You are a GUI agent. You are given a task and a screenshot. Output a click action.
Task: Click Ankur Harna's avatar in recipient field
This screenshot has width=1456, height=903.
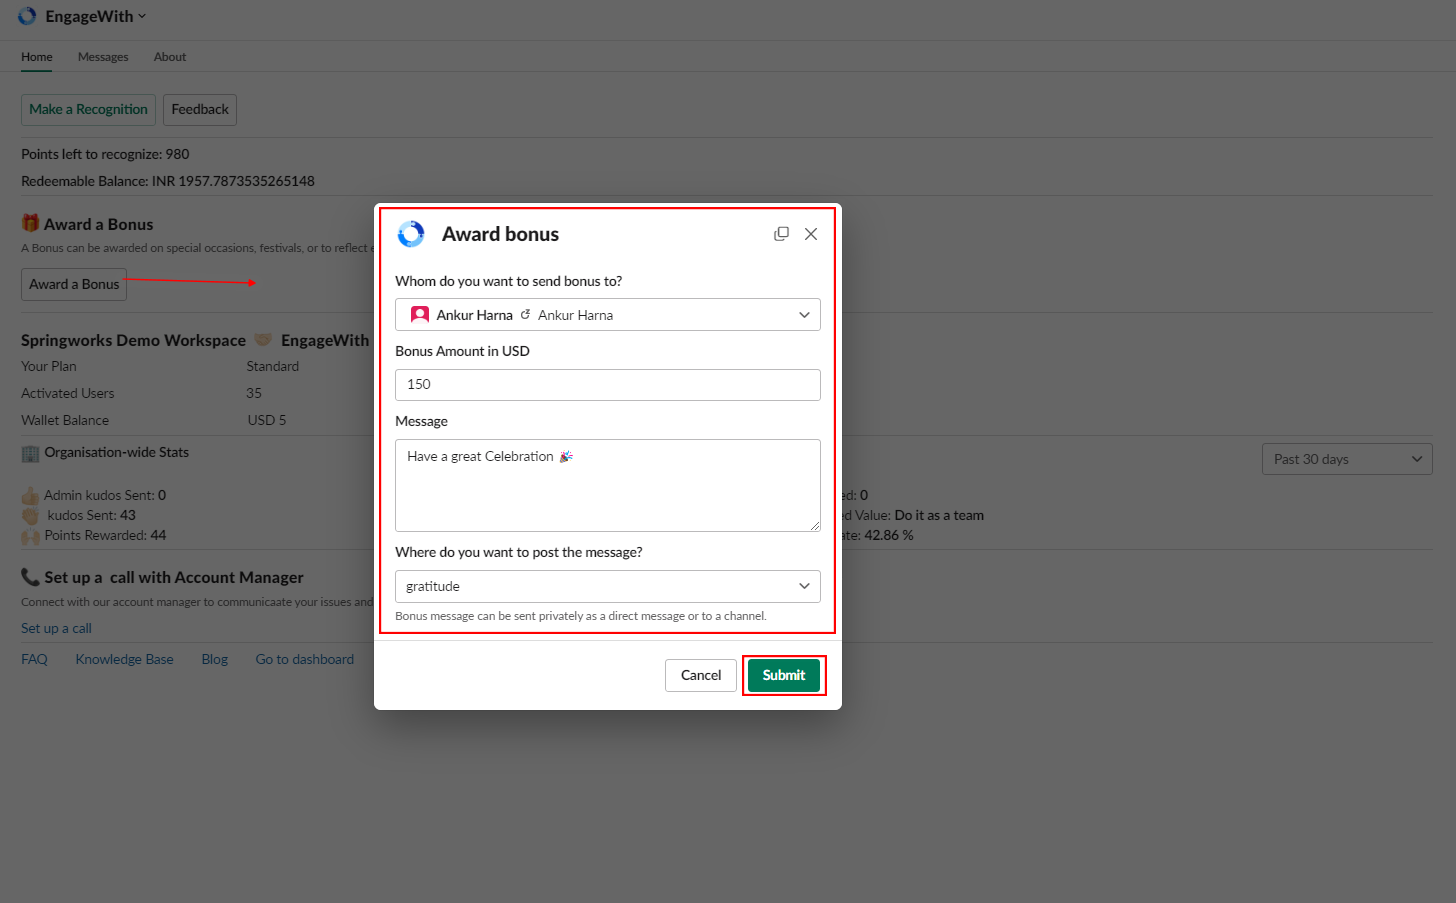coord(420,315)
